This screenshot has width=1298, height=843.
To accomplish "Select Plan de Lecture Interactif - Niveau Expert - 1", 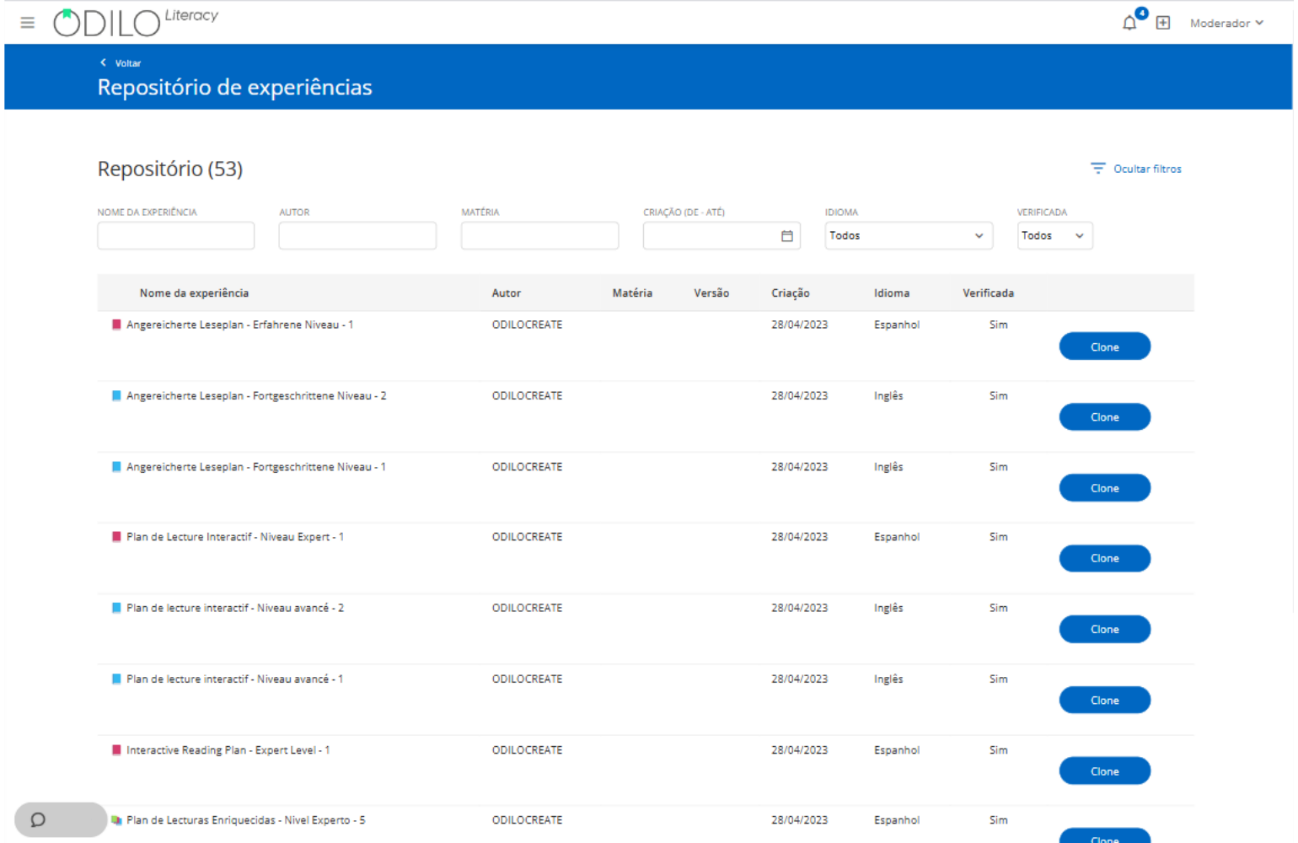I will coord(235,537).
